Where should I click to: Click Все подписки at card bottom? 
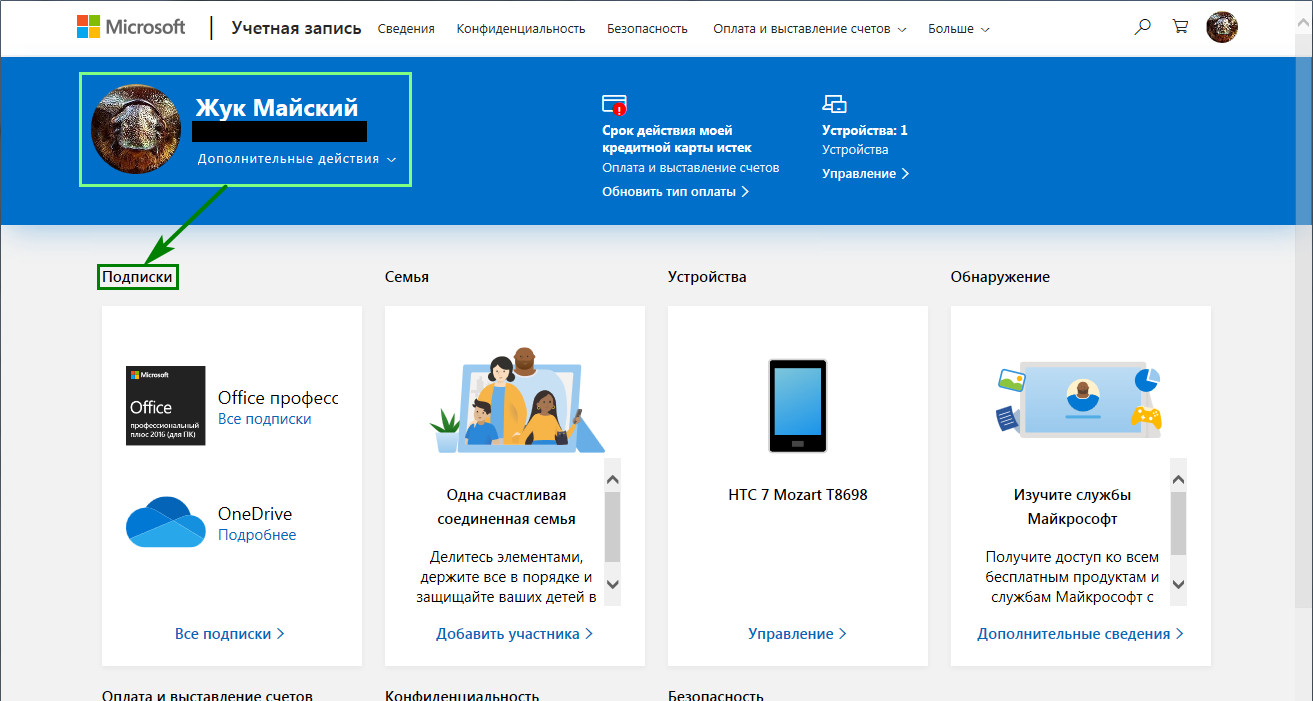coord(230,633)
